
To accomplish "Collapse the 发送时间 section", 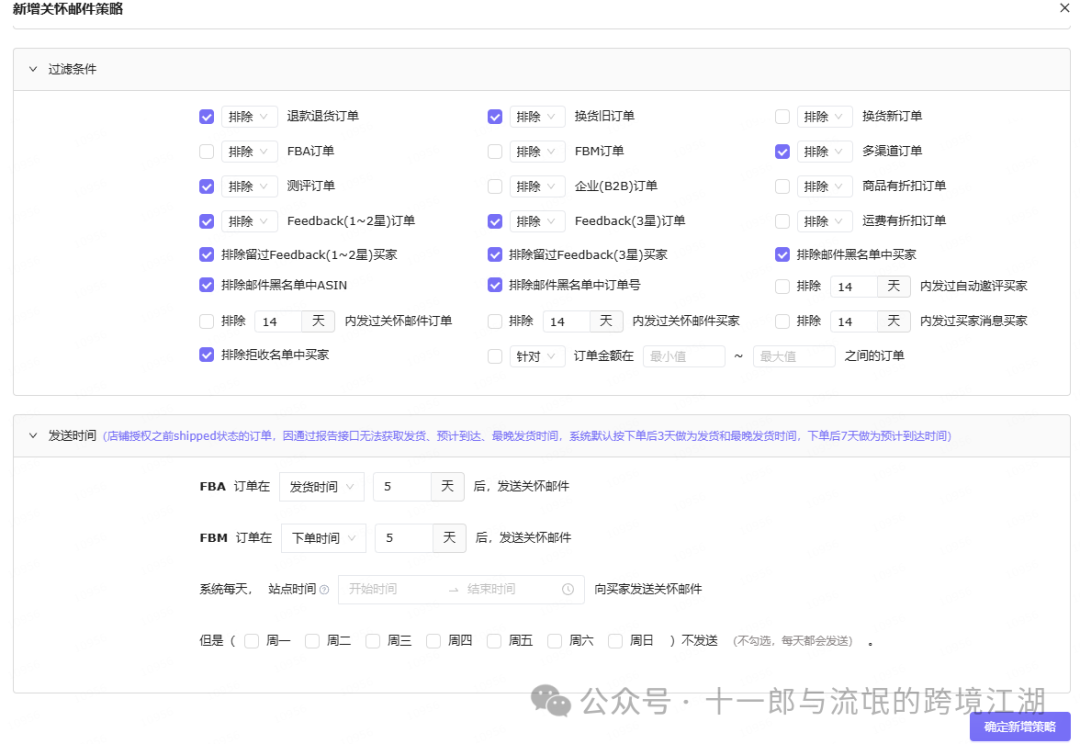I will tap(33, 435).
